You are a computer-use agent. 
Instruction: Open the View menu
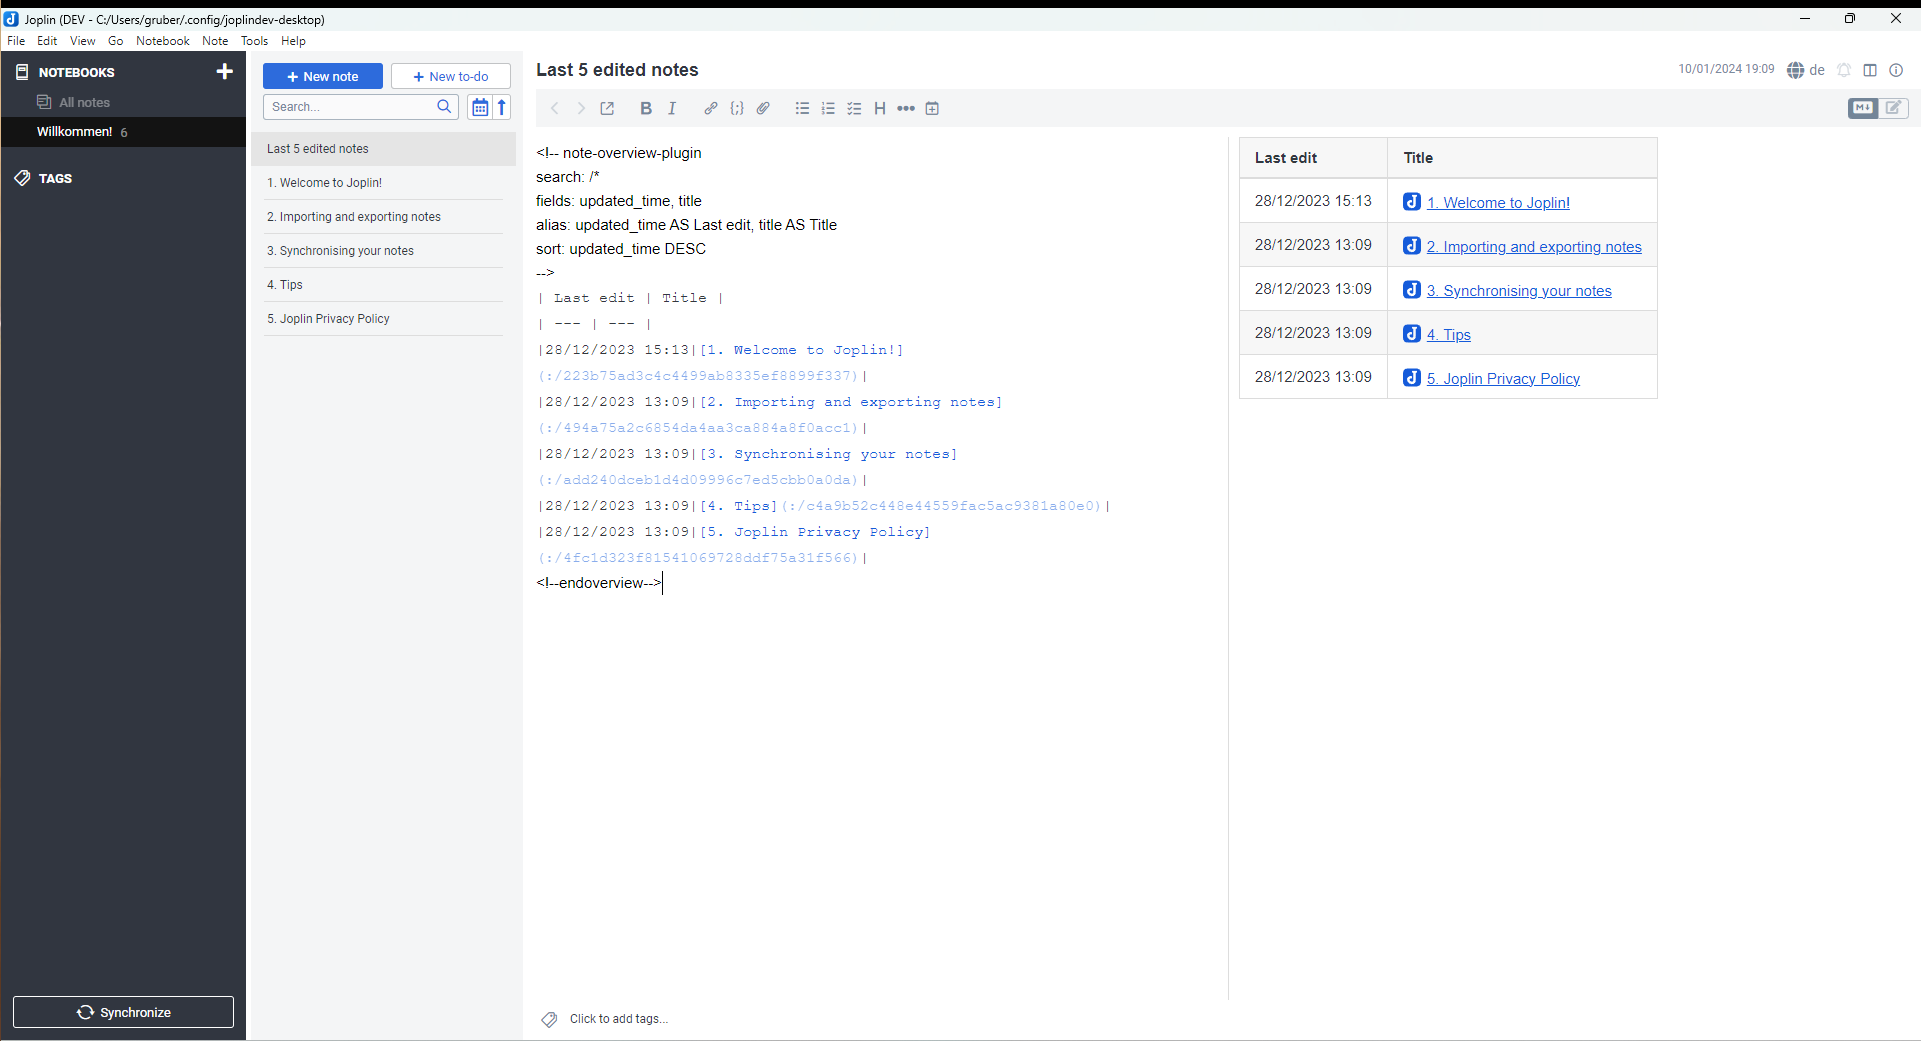click(x=83, y=41)
